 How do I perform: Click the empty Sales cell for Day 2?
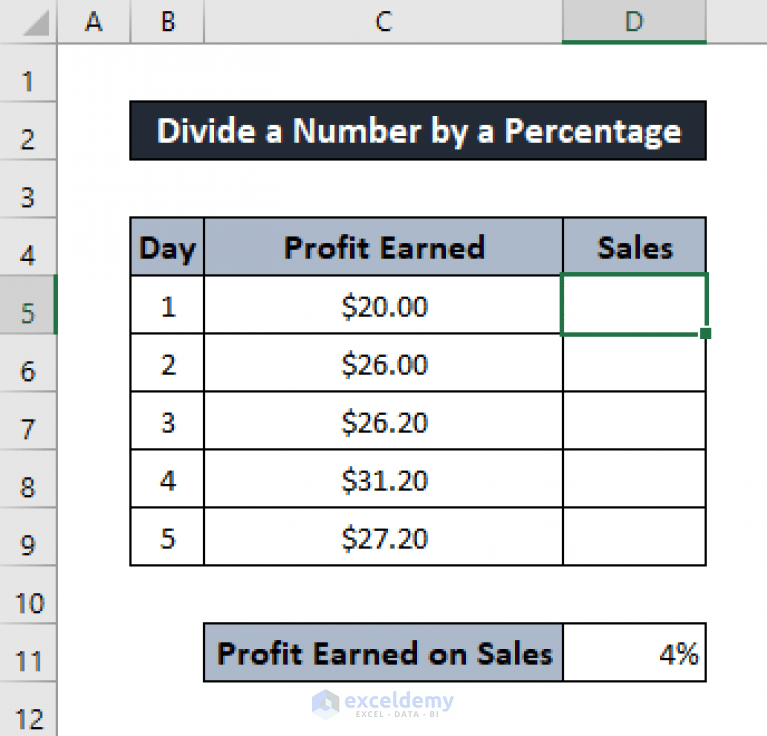[x=634, y=363]
